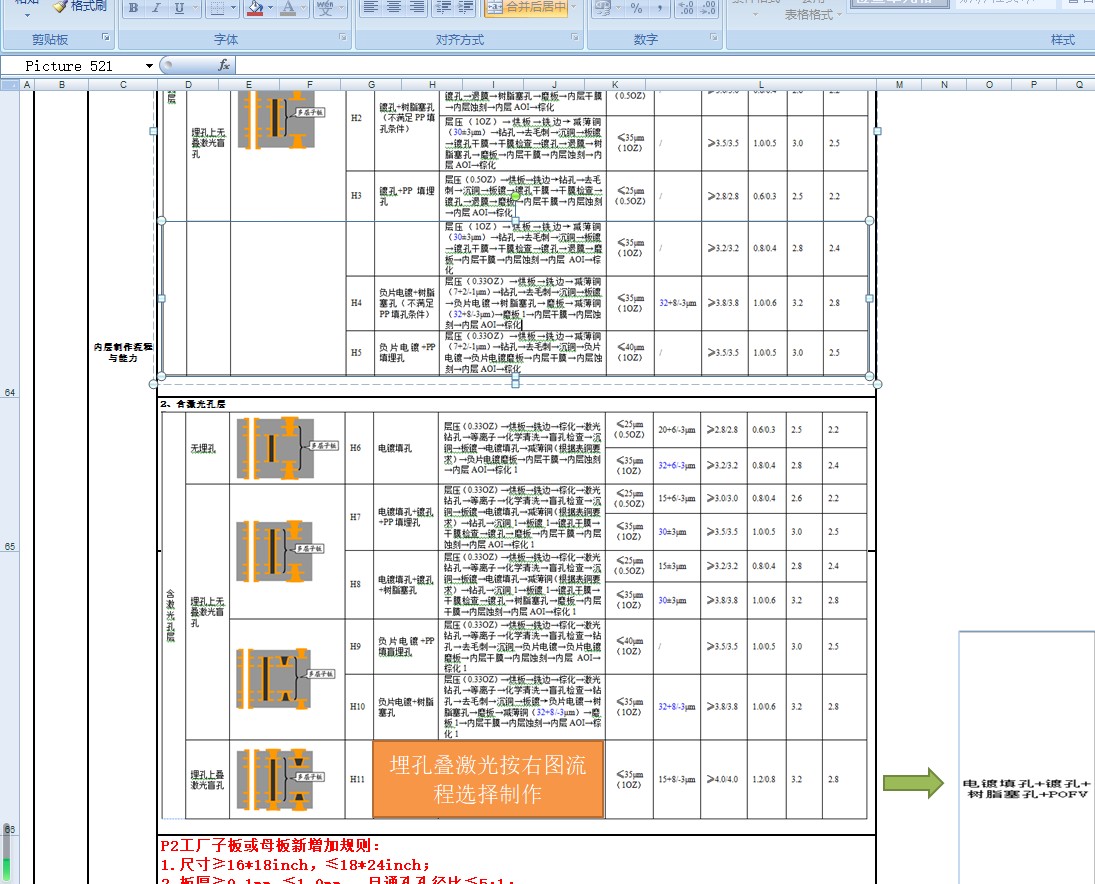Open the Name Box dropdown arrow
This screenshot has width=1095, height=884.
pyautogui.click(x=149, y=66)
